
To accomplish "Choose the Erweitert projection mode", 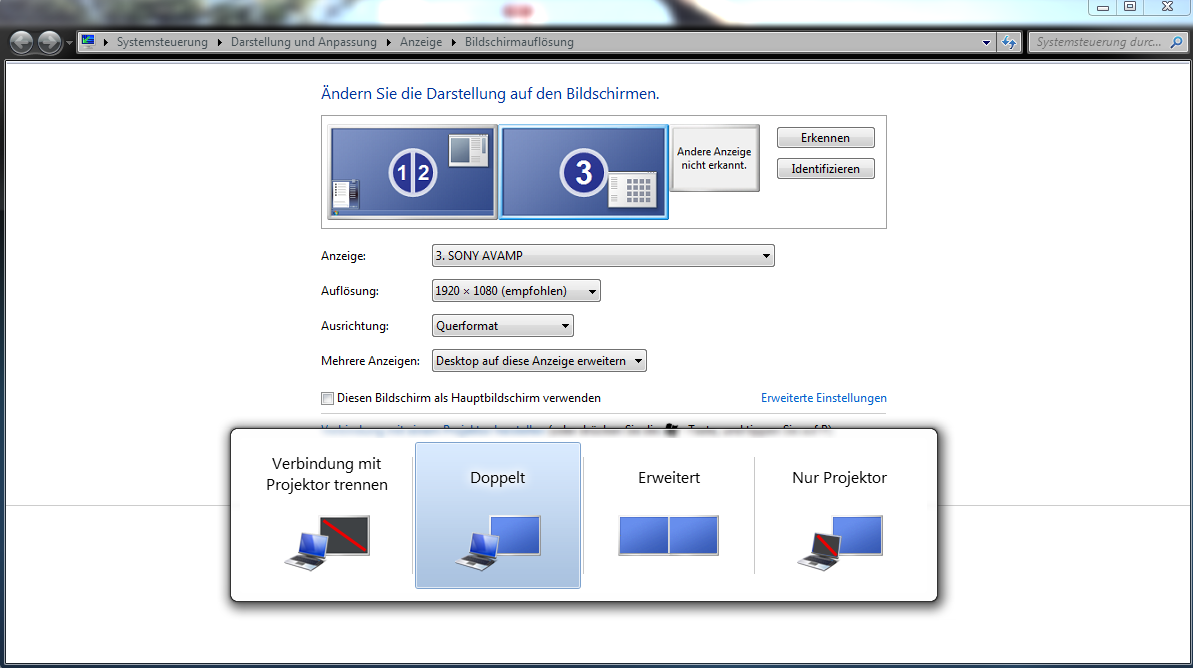I will (669, 515).
